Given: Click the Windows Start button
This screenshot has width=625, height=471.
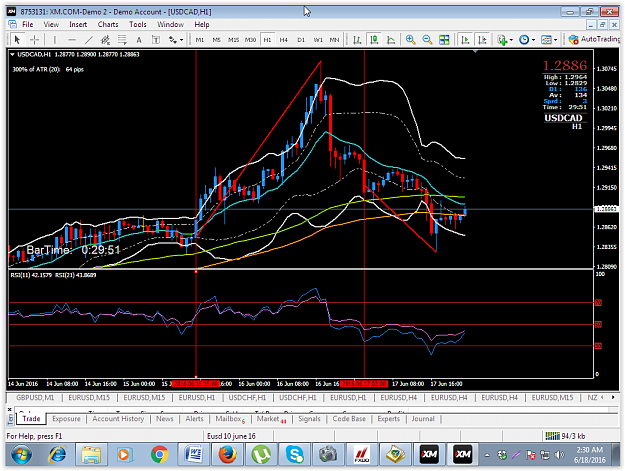Looking at the screenshot, I should 21,455.
